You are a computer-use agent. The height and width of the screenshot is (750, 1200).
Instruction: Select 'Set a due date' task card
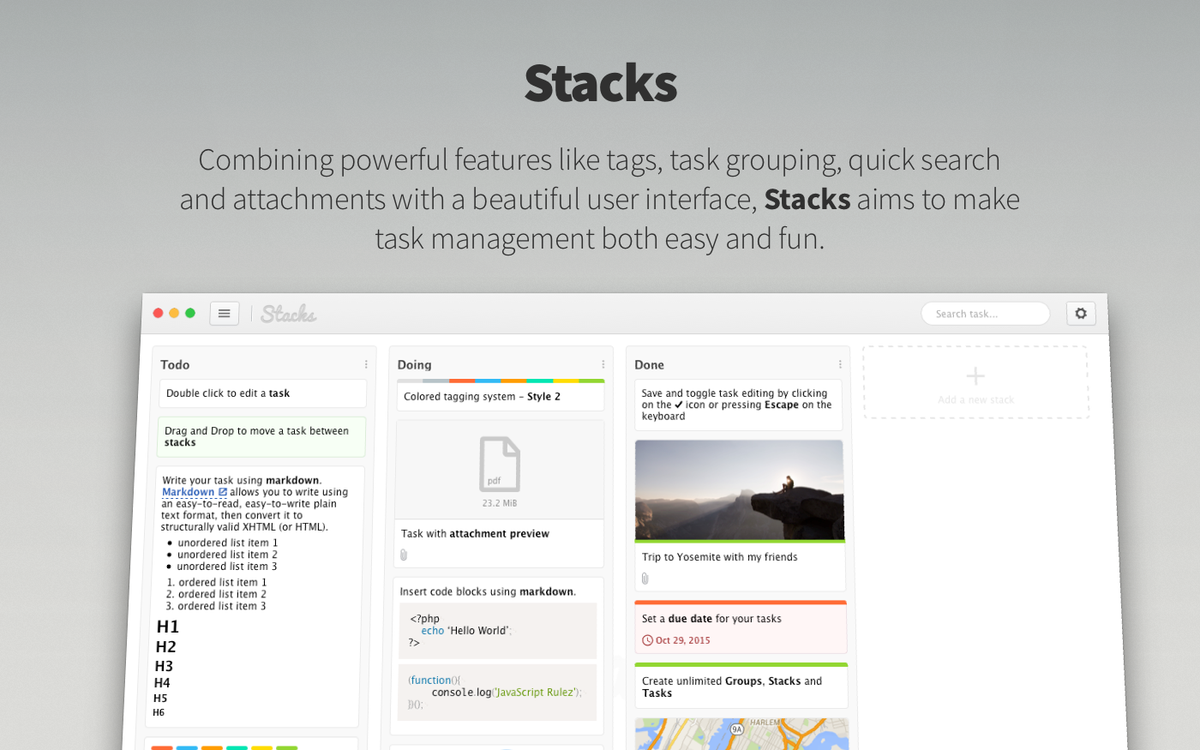pos(741,627)
